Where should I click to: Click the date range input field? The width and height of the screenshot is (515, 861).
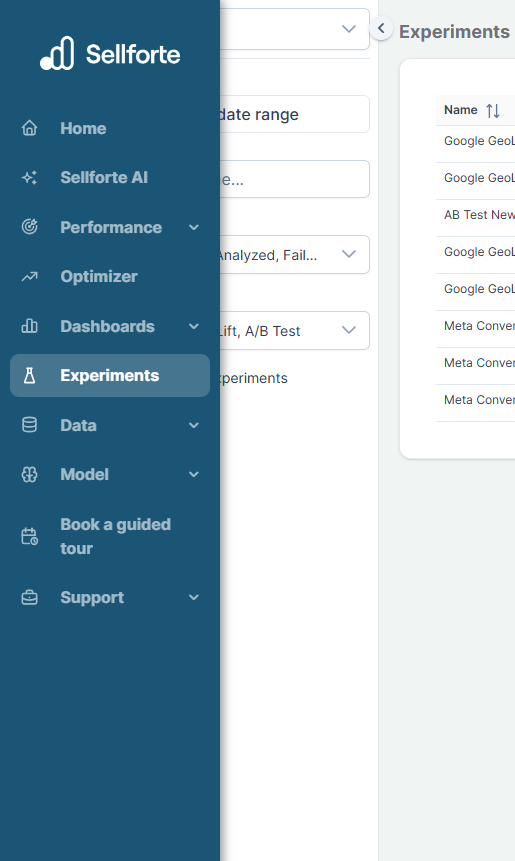295,114
